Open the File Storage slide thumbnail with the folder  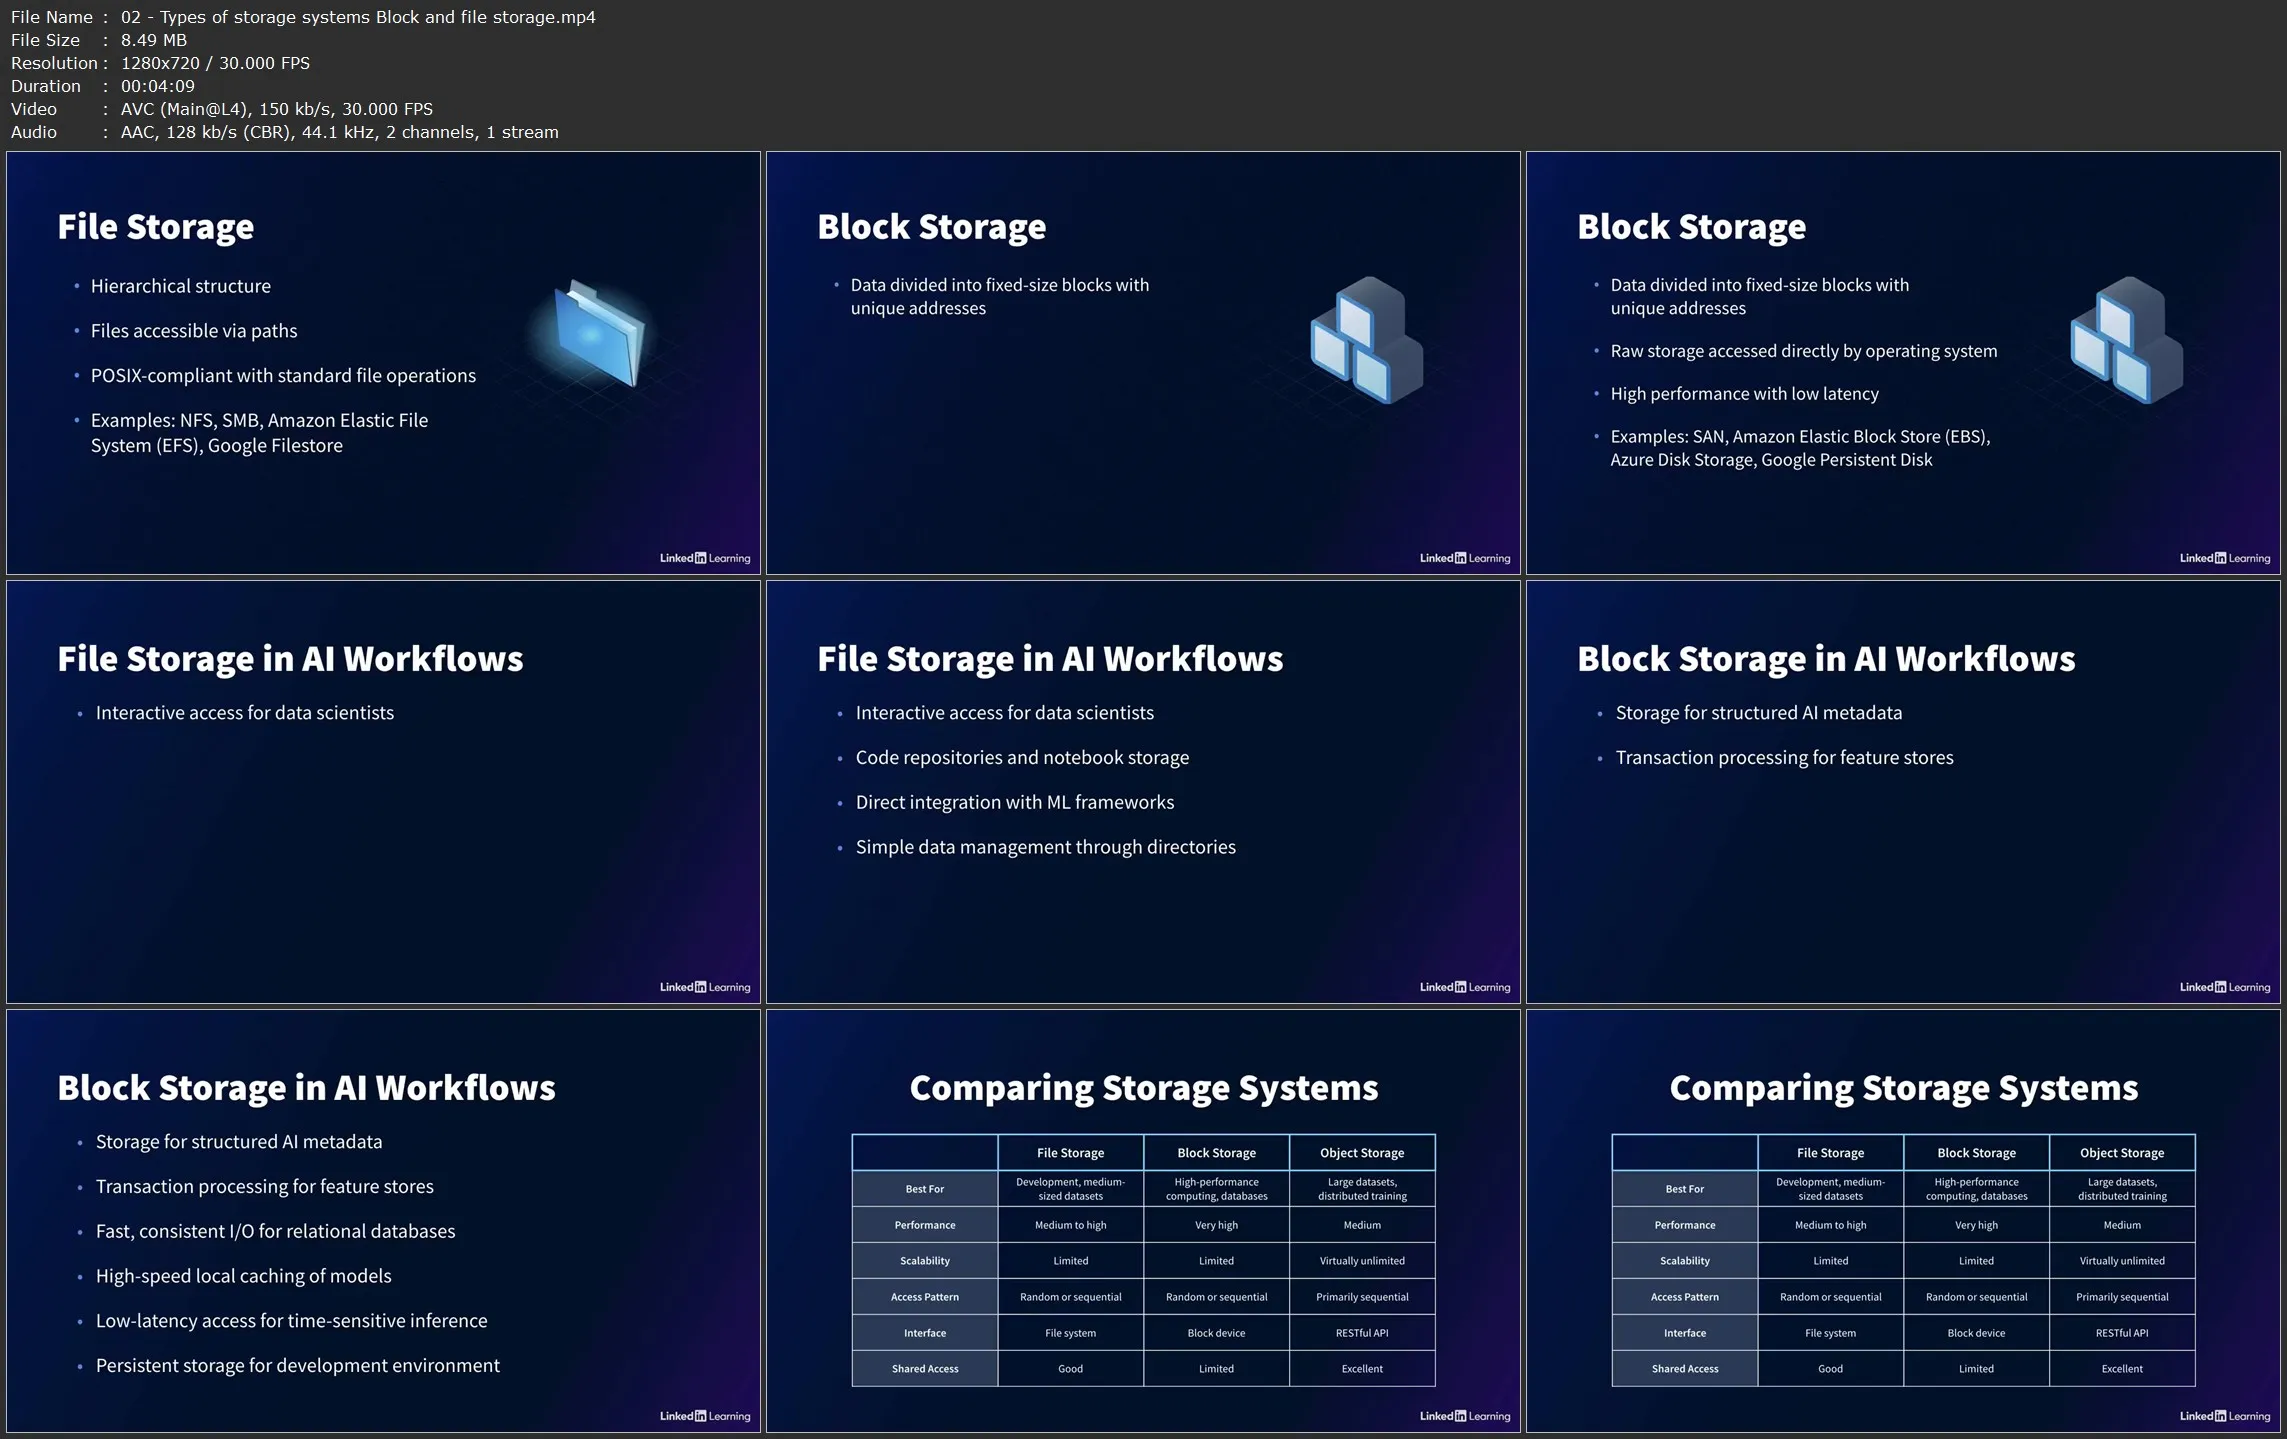pyautogui.click(x=383, y=363)
